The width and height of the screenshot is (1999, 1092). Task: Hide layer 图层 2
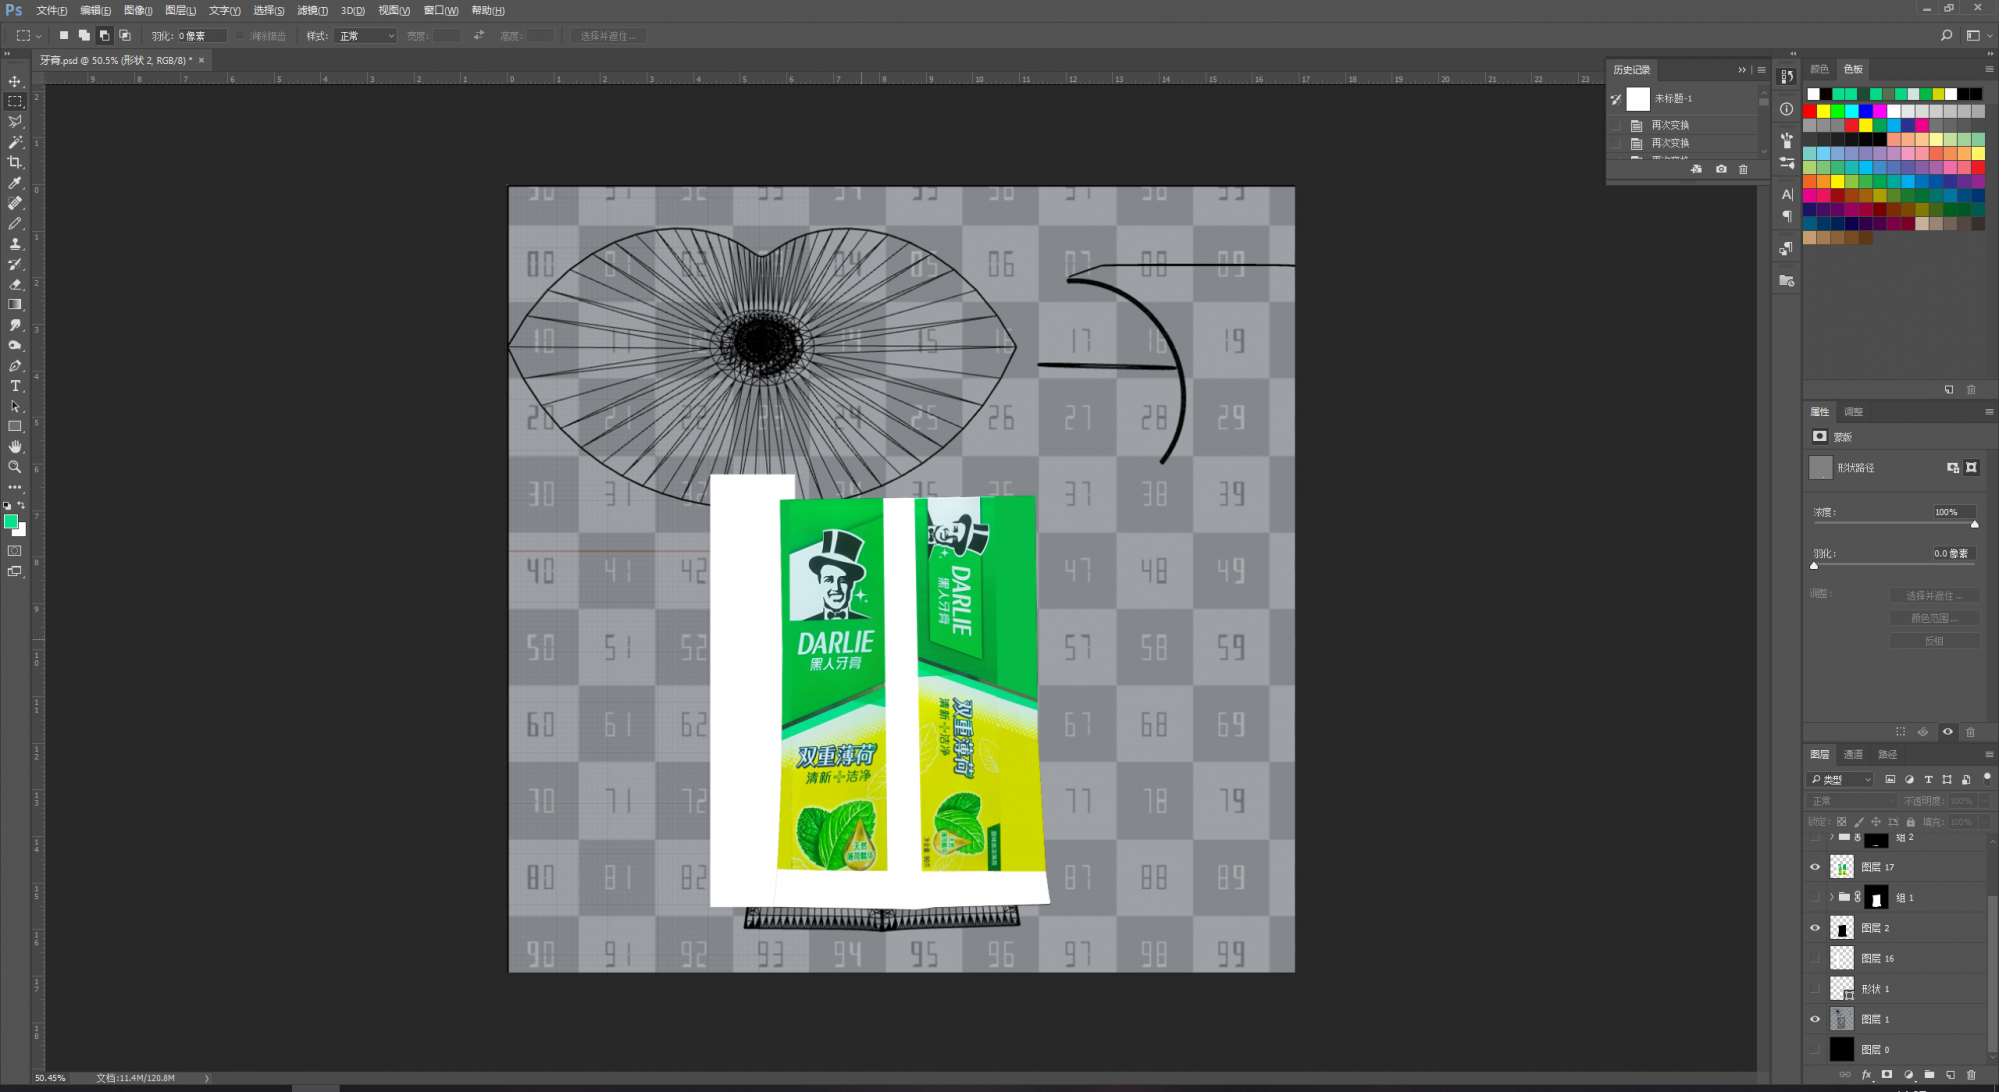click(x=1815, y=928)
